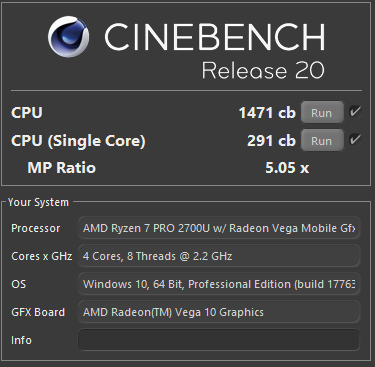The height and width of the screenshot is (367, 375).
Task: Click the CINEBENCH title text
Action: coord(215,37)
